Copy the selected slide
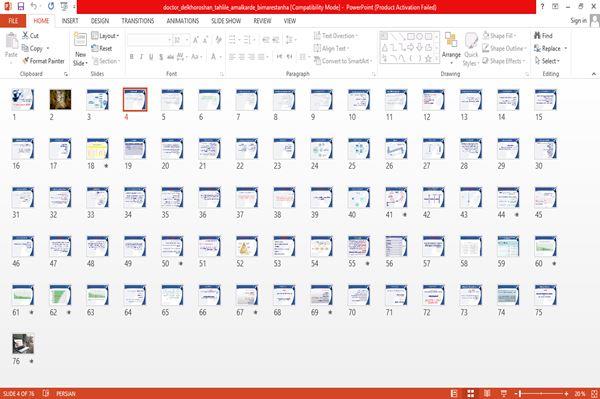Viewport: 600px width, 399px height. [x=32, y=48]
